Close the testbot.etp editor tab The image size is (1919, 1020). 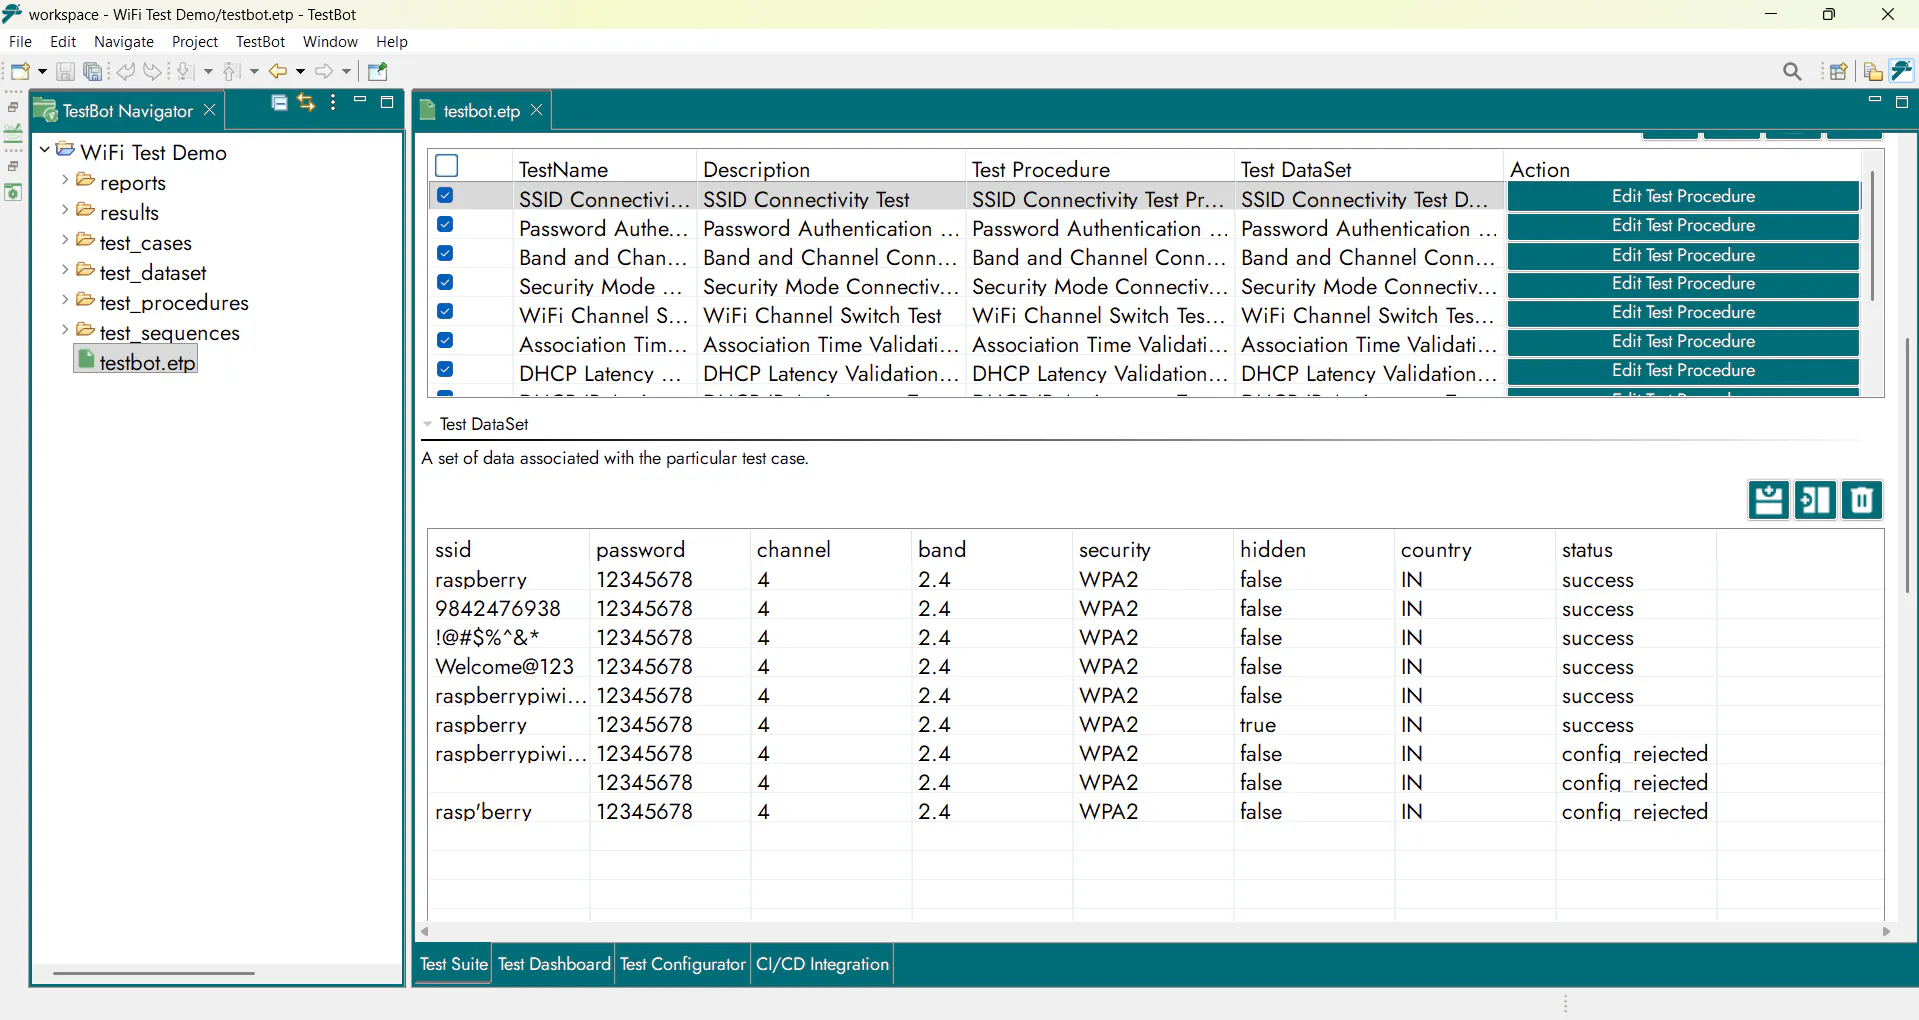pyautogui.click(x=536, y=110)
